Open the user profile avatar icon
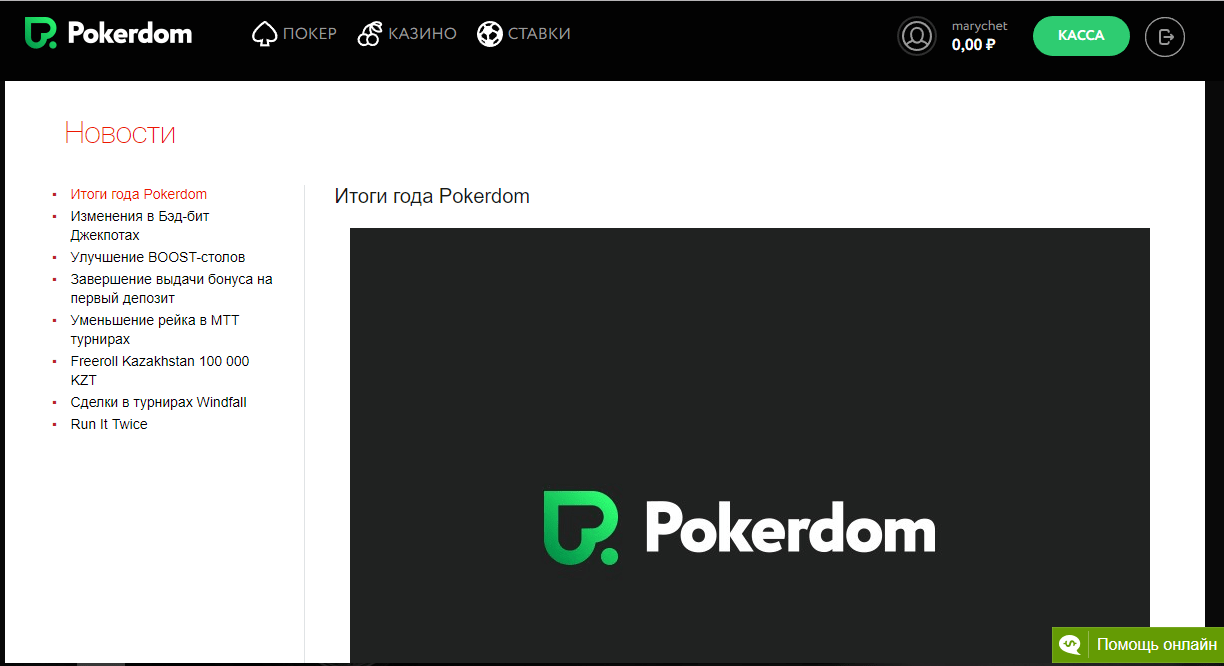The image size is (1224, 666). (916, 37)
